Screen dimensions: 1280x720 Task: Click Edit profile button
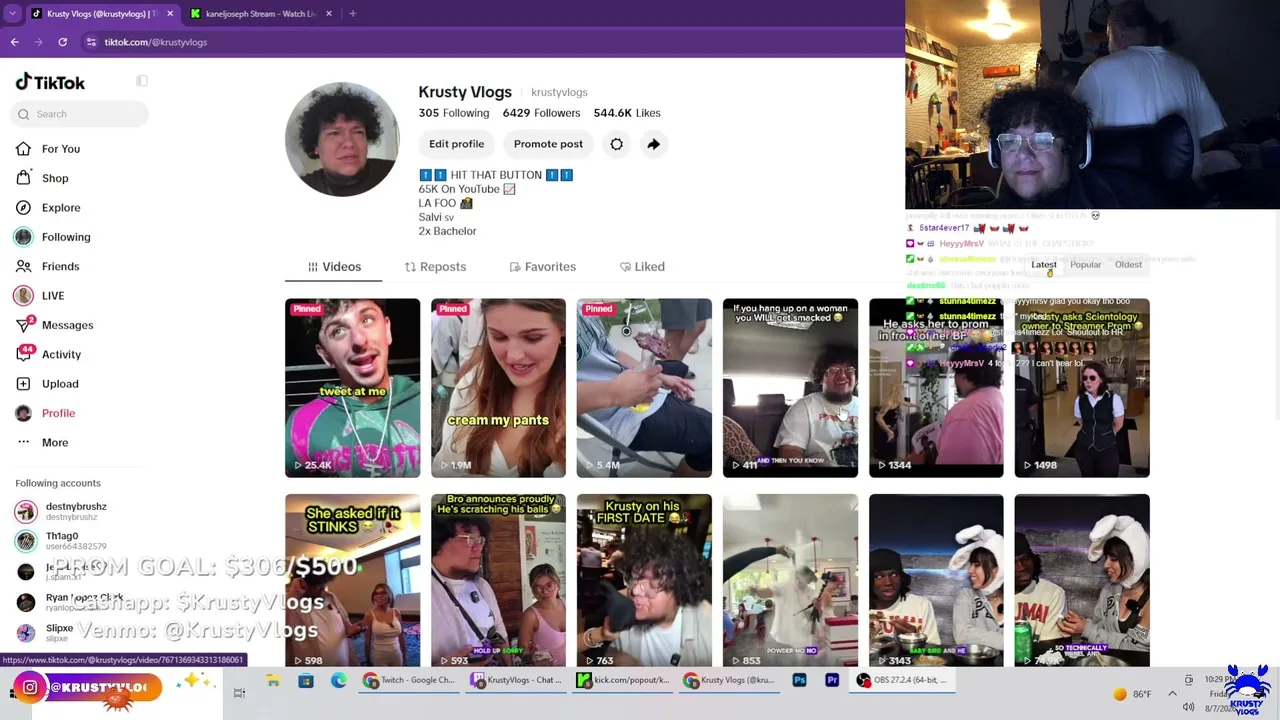(x=456, y=144)
